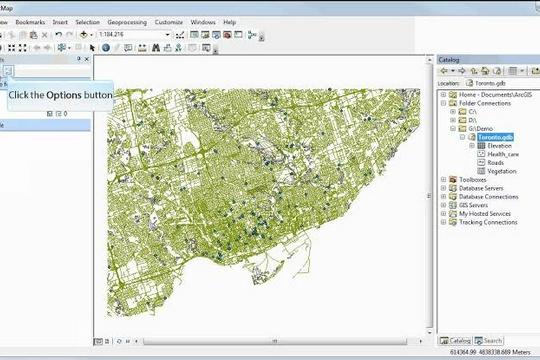Click the Refresh map icon
The width and height of the screenshot is (540, 360).
(x=119, y=341)
